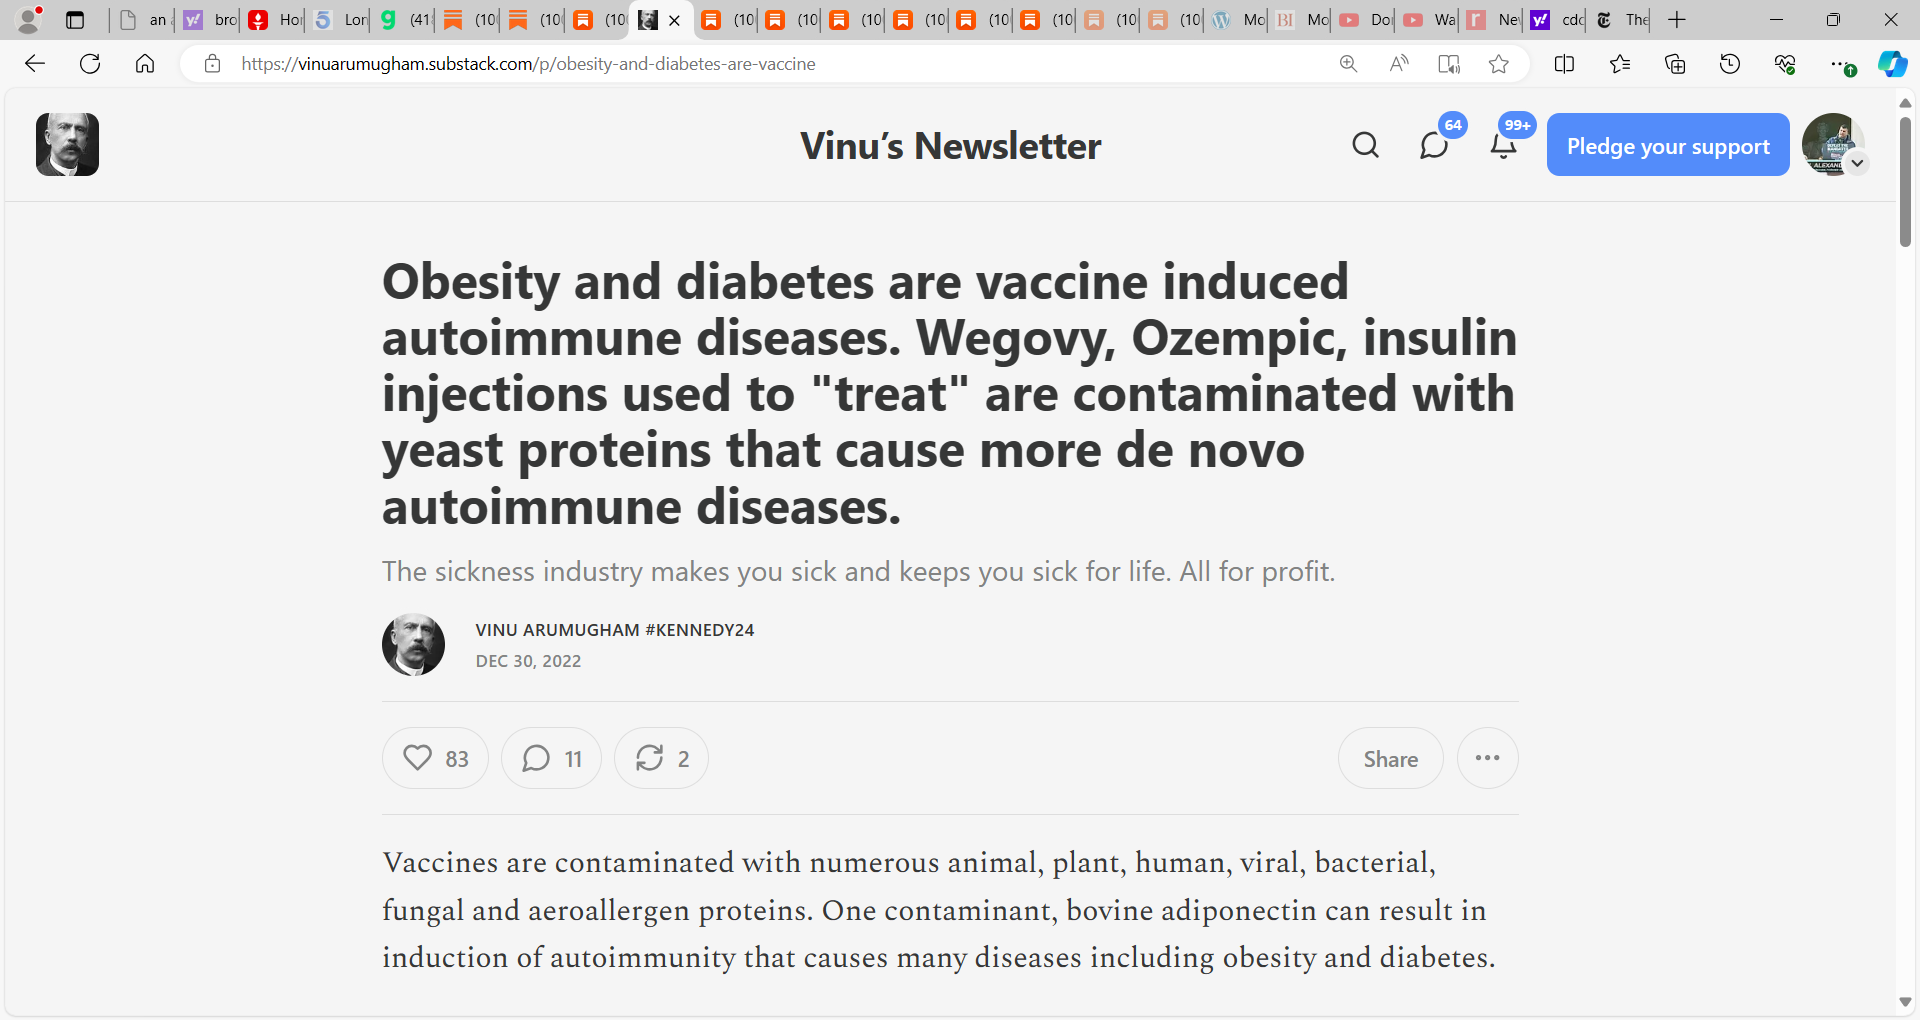Screen dimensions: 1920x1020
Task: Open tab actions menu icon
Action: 75,19
